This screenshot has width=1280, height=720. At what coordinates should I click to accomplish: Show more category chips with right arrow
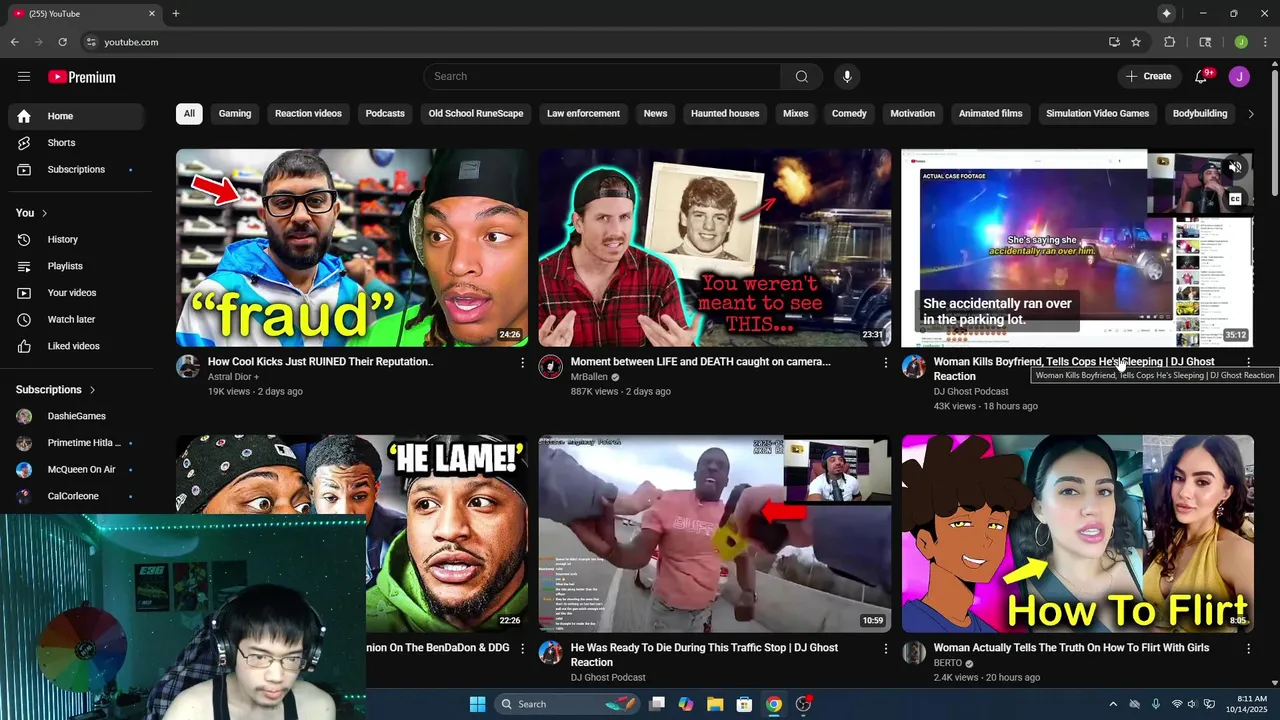coord(1251,114)
